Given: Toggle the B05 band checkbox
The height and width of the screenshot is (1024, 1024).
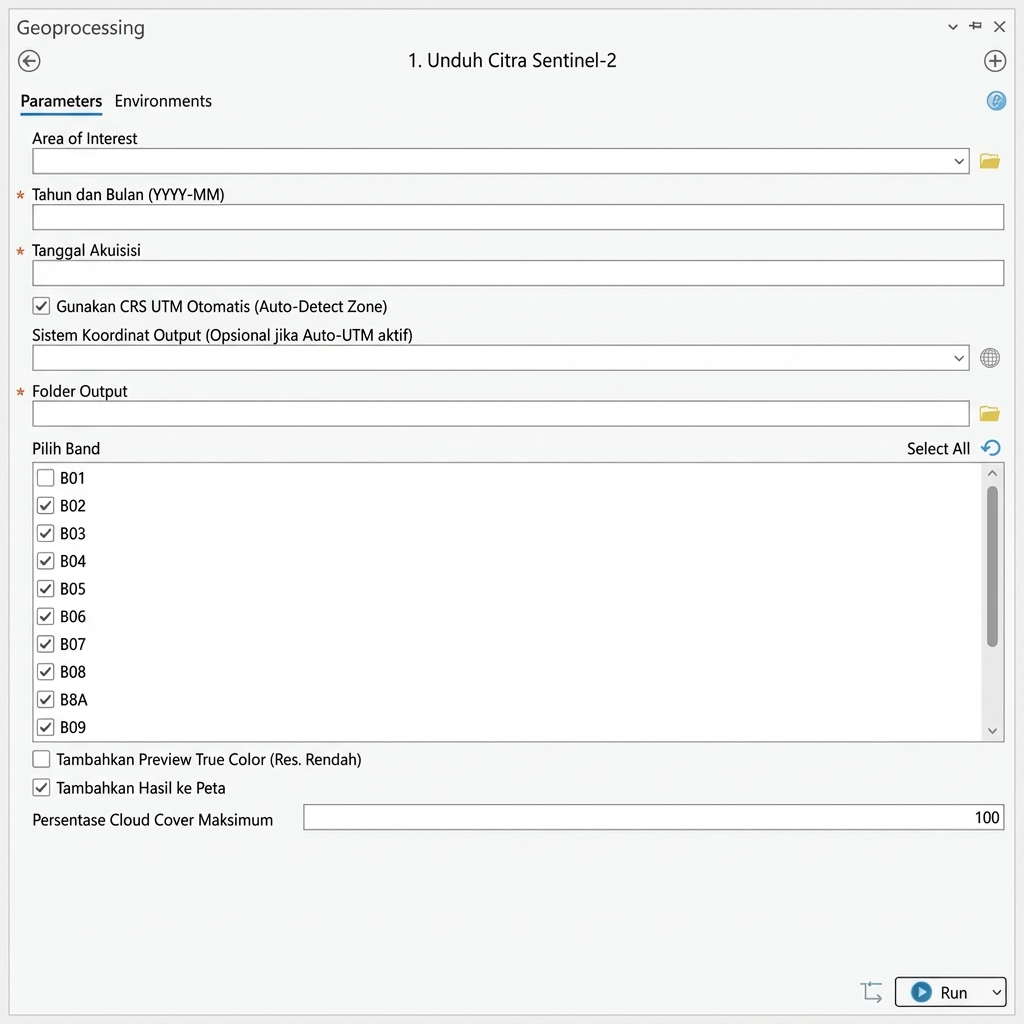Looking at the screenshot, I should 45,588.
